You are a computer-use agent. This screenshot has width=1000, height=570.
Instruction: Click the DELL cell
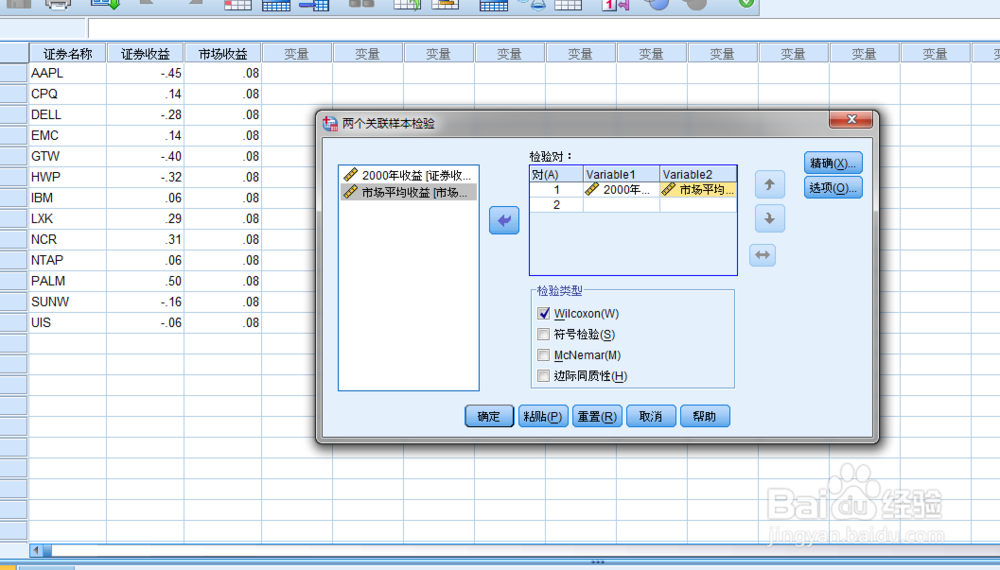(x=68, y=115)
